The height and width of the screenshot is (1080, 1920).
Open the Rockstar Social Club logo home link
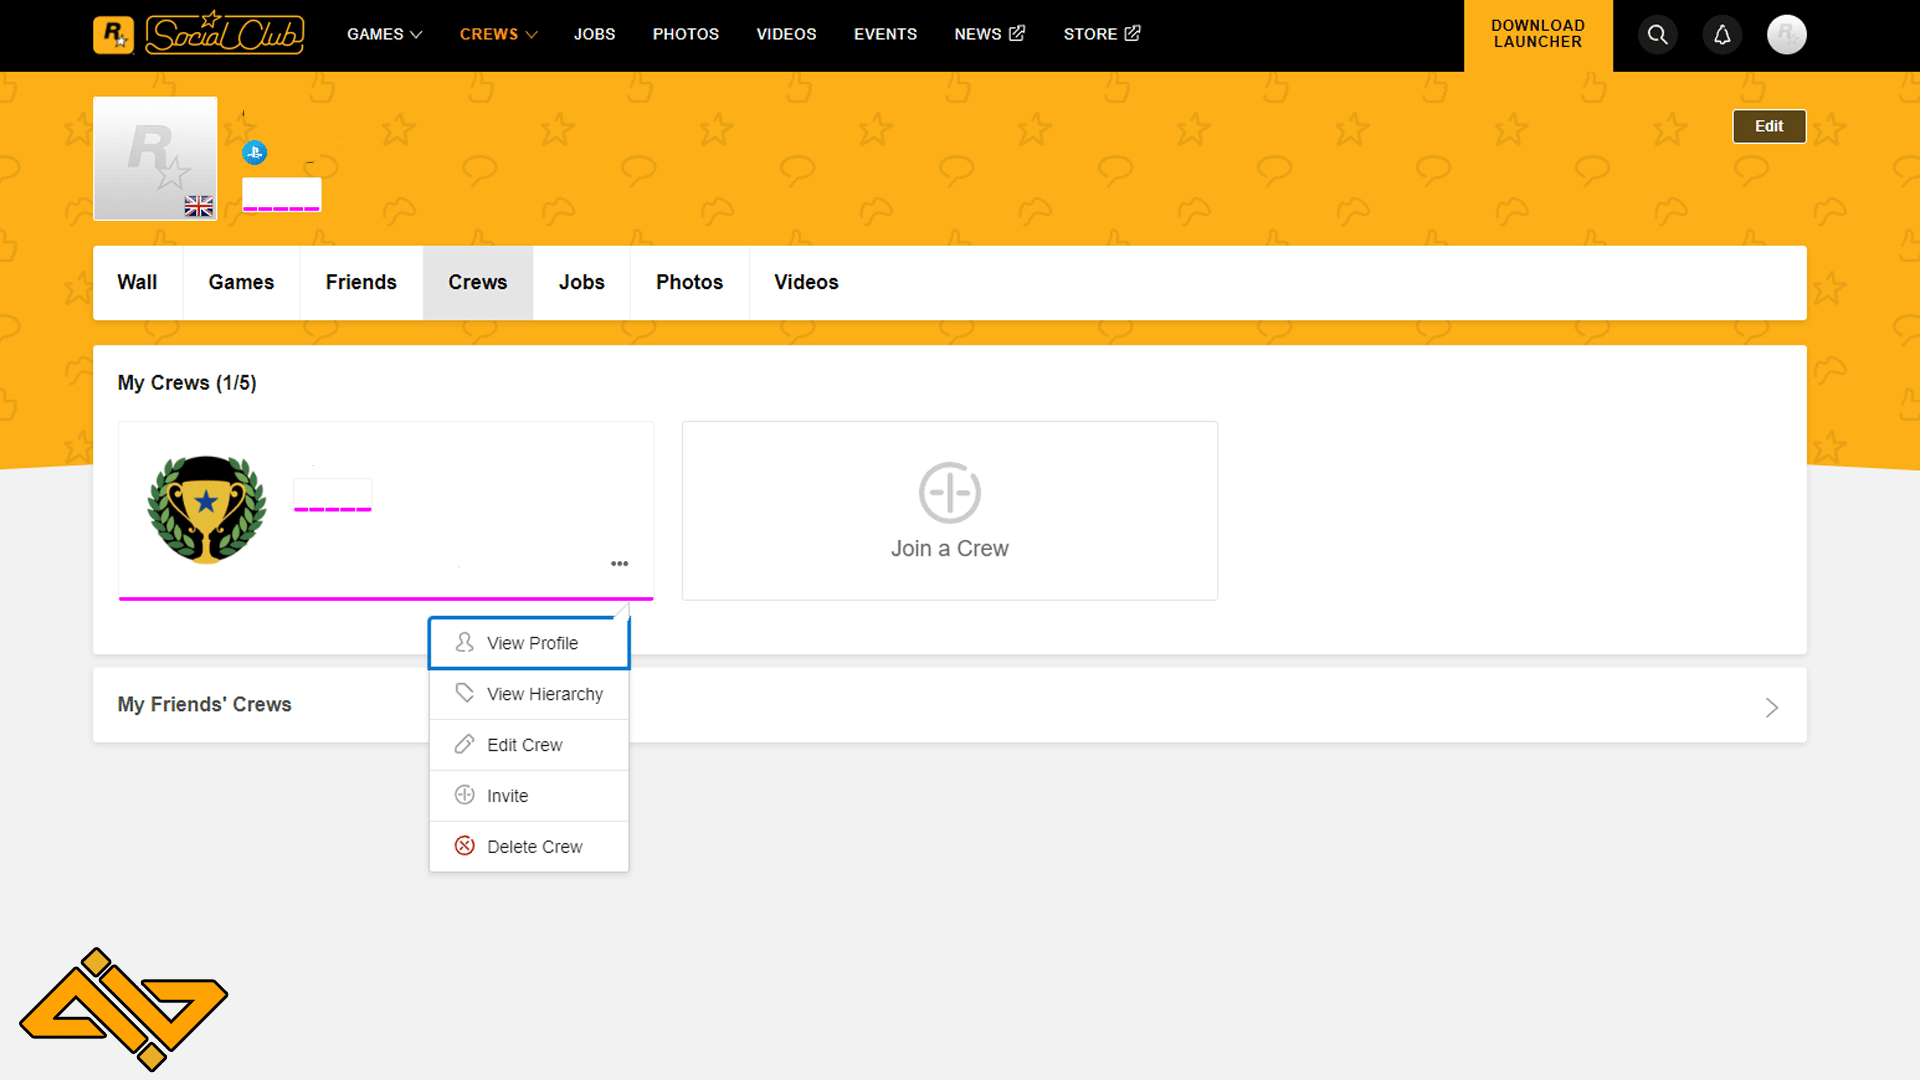tap(199, 34)
